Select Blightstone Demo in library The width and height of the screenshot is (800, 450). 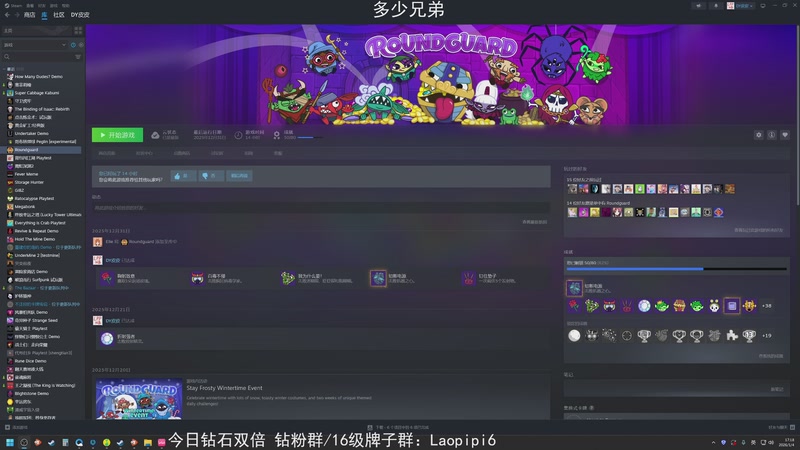click(x=32, y=394)
